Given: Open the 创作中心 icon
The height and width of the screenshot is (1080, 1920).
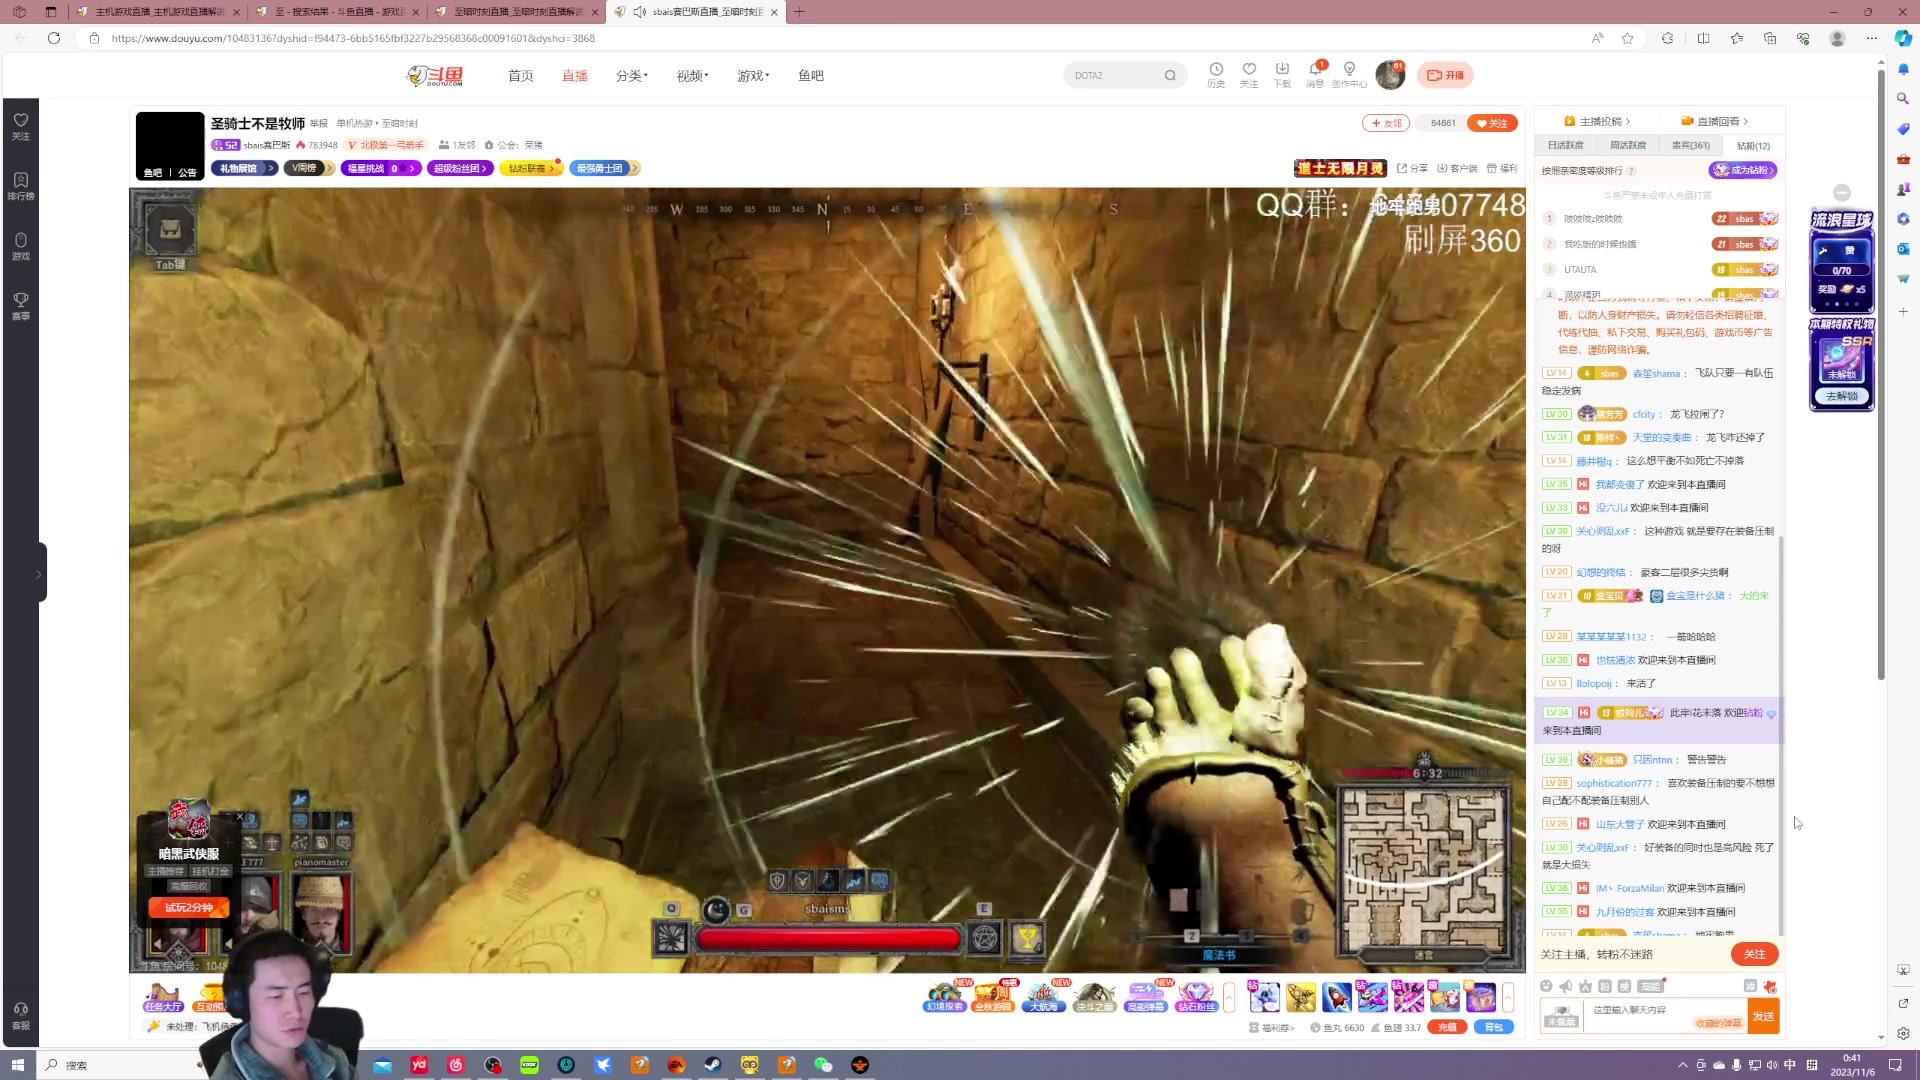Looking at the screenshot, I should click(x=1349, y=75).
